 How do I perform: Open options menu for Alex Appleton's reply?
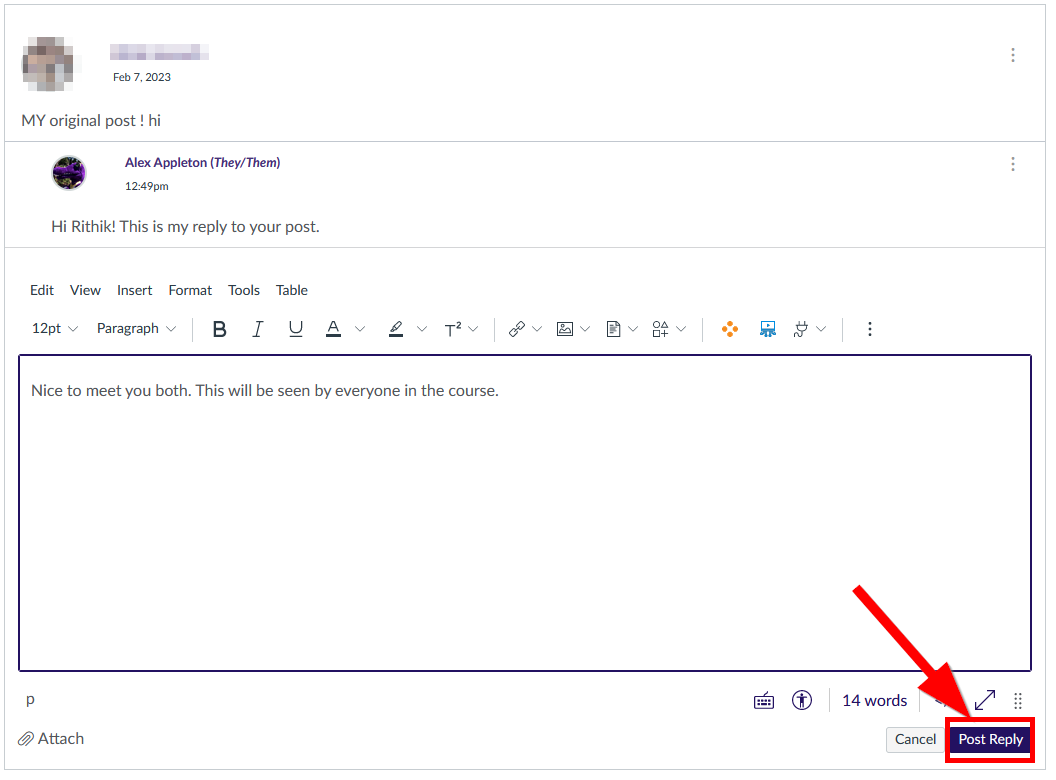coord(1013,164)
